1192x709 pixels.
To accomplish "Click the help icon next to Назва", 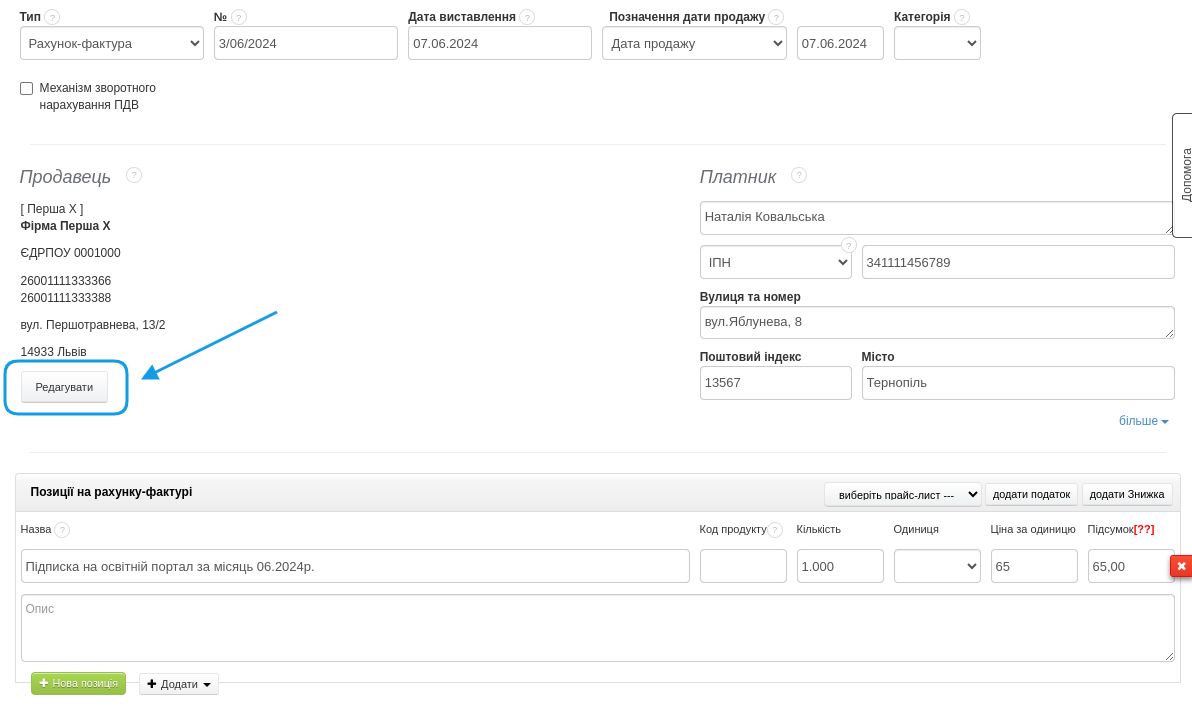I will click(x=62, y=530).
